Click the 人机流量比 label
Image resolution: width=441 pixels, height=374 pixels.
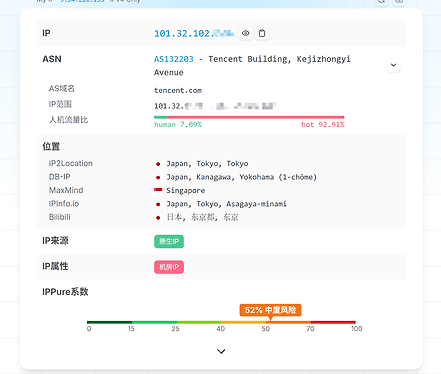coord(68,120)
